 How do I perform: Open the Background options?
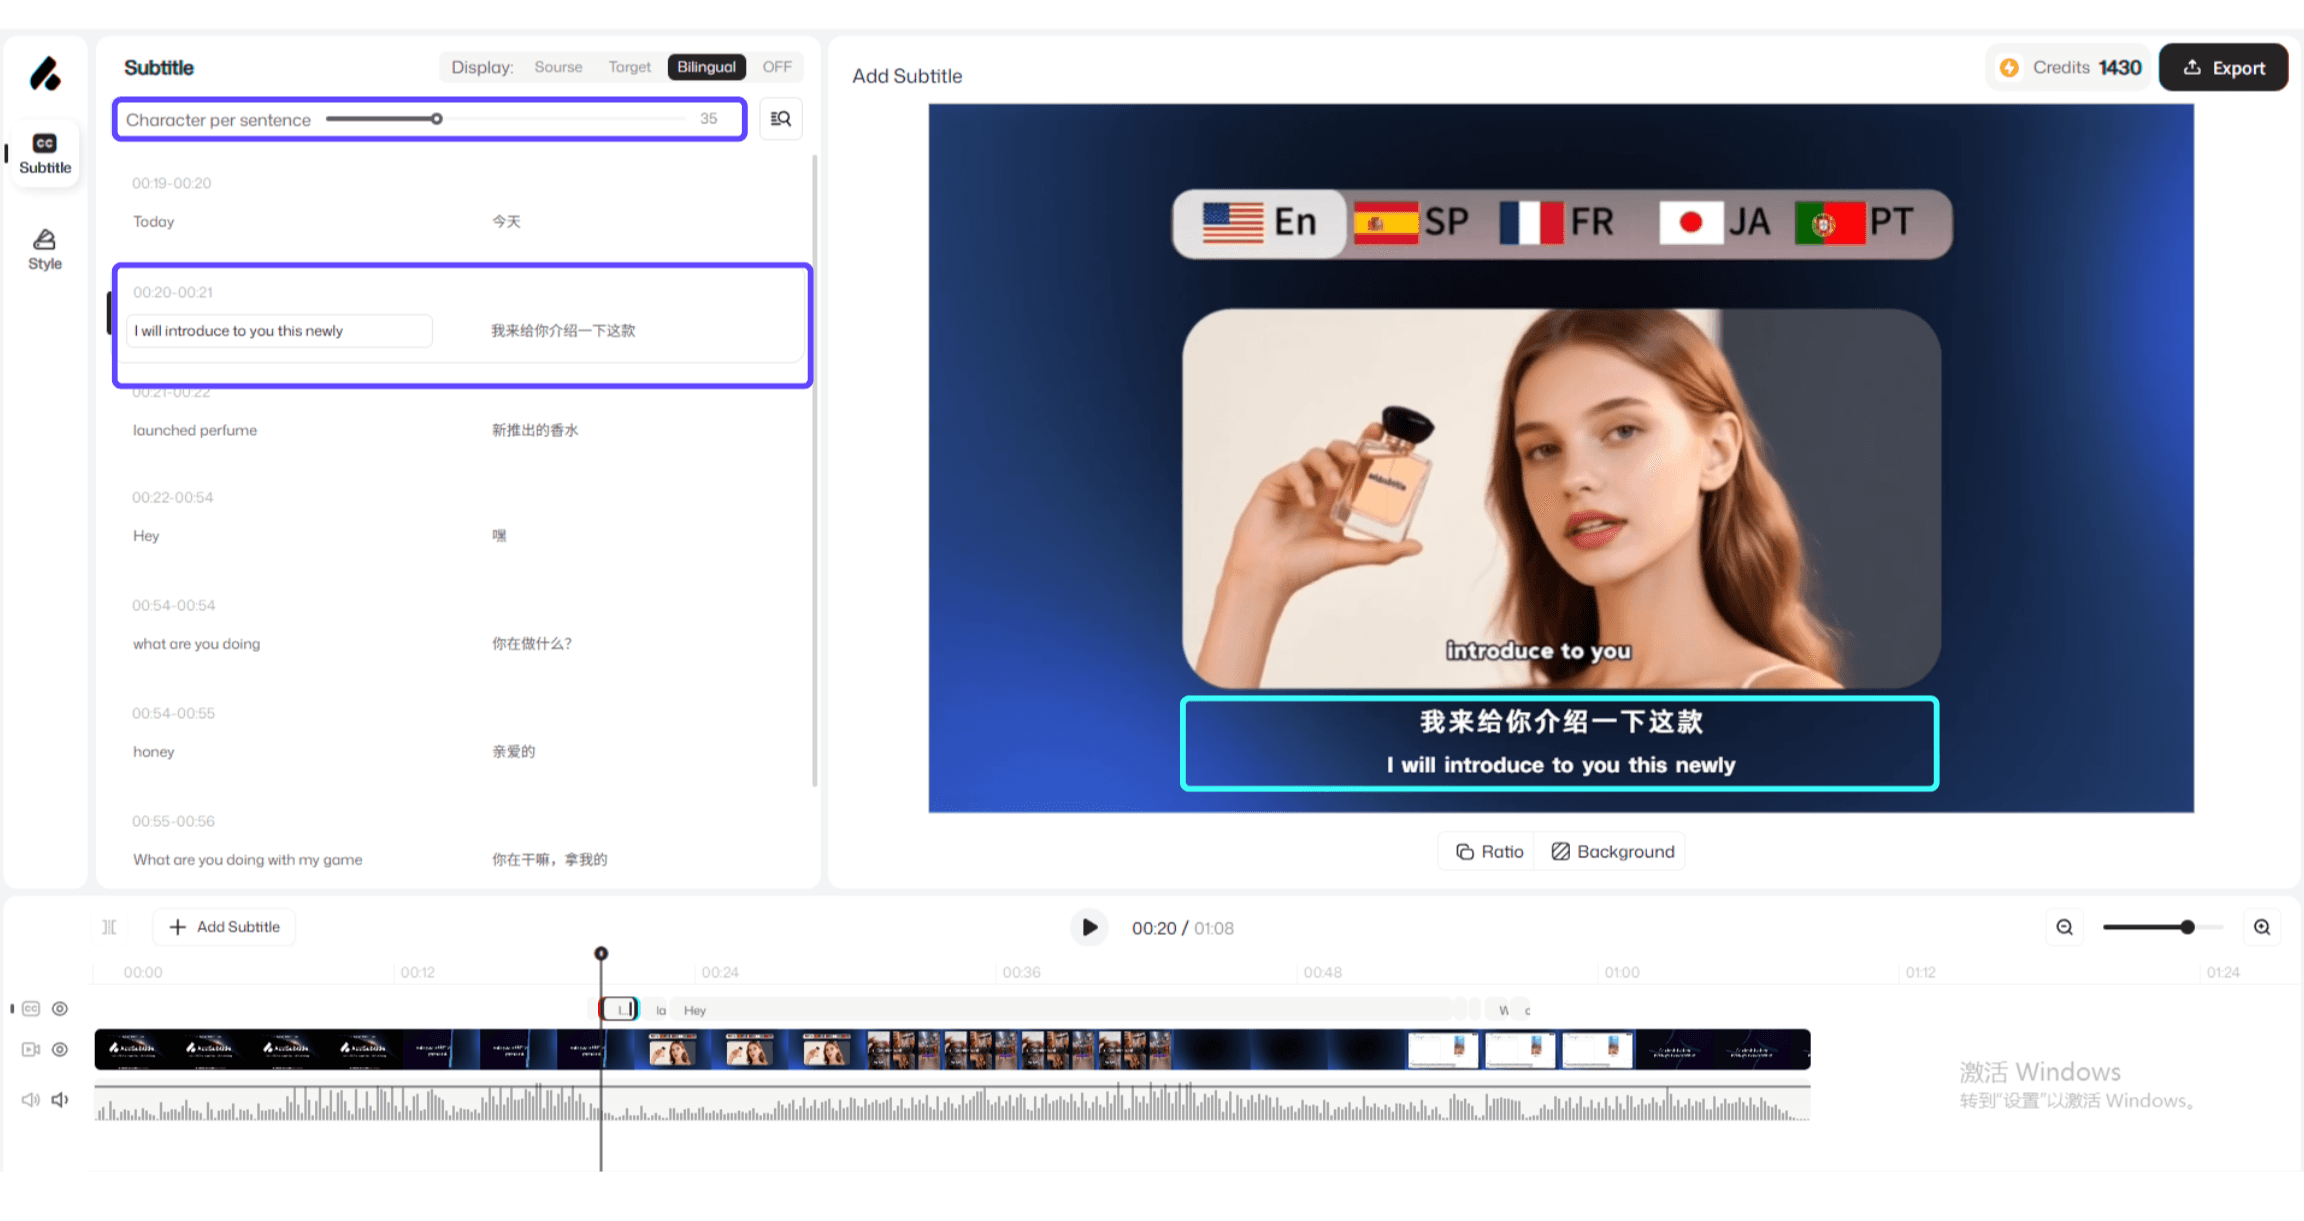1612,851
